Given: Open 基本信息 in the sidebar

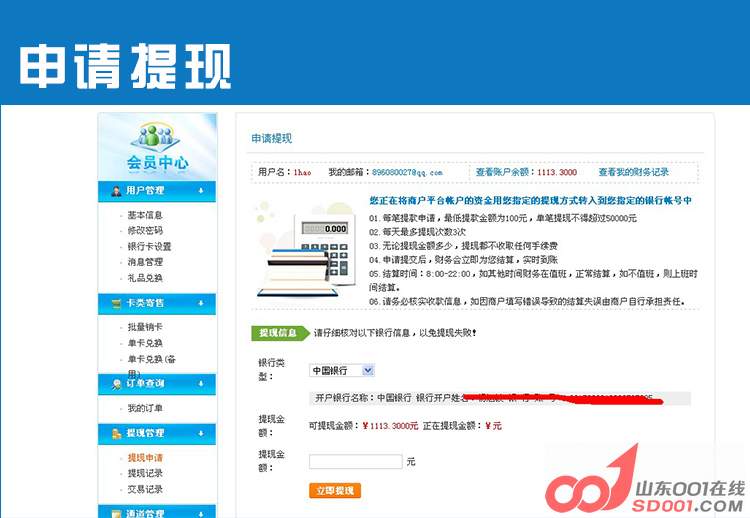Looking at the screenshot, I should (x=145, y=215).
